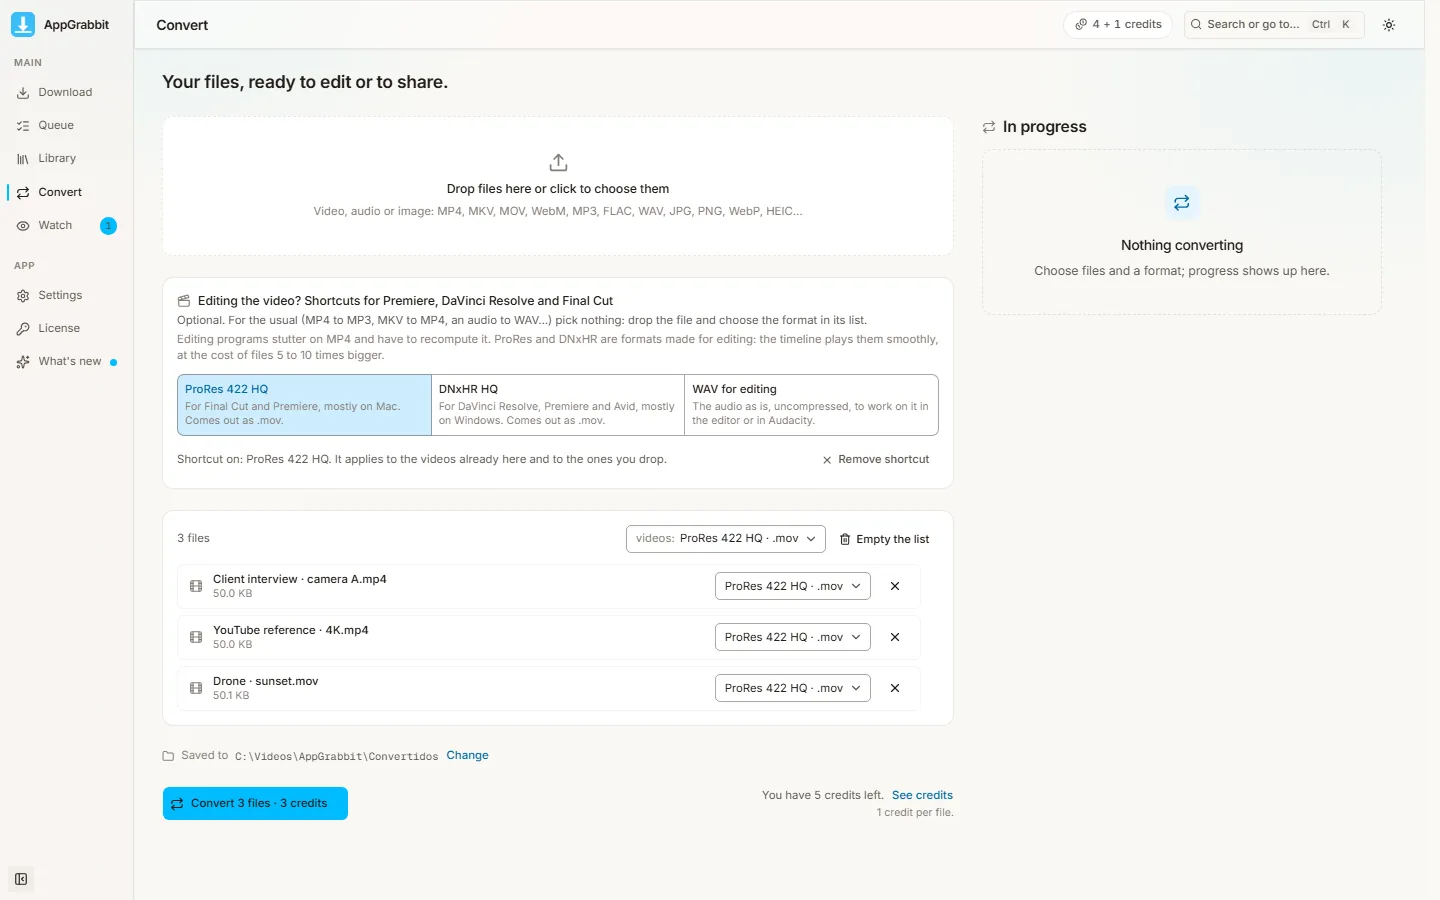Click Empty the list
This screenshot has width=1440, height=900.
(884, 539)
